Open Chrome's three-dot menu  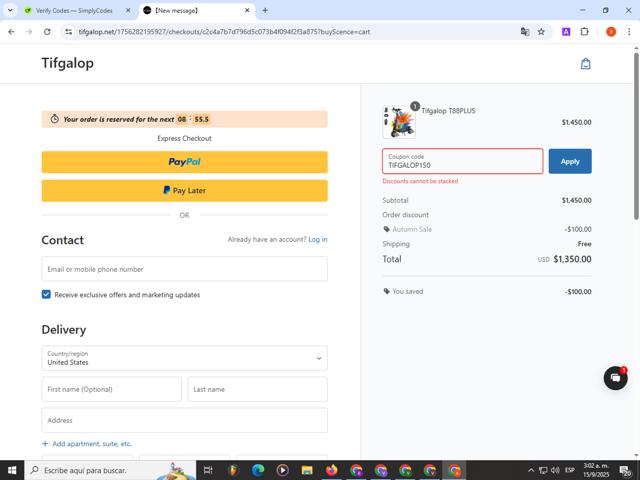[629, 32]
